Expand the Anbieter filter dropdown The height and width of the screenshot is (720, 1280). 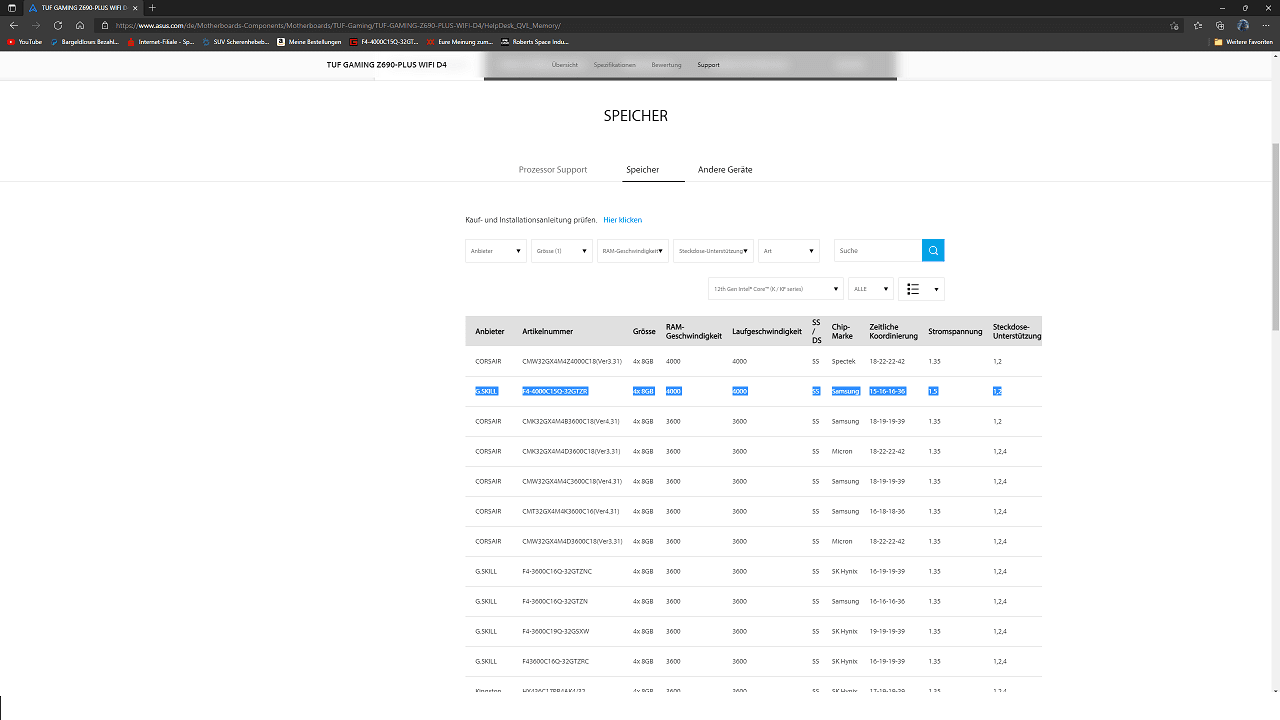(496, 251)
